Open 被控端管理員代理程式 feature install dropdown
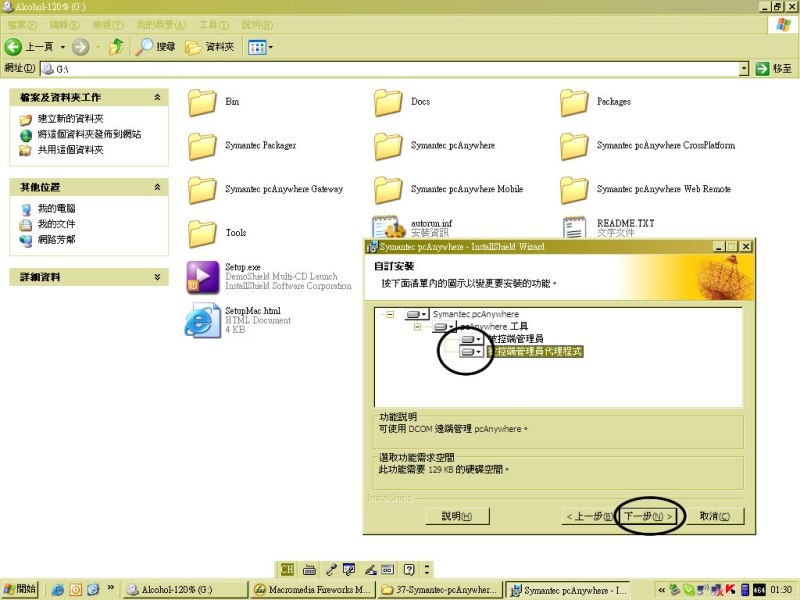This screenshot has height=600, width=800. tap(471, 352)
